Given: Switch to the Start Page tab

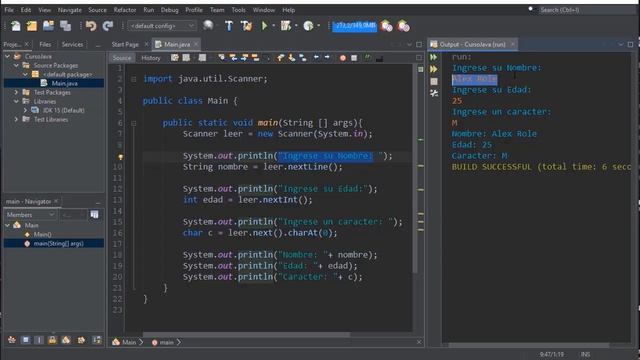Looking at the screenshot, I should tap(125, 44).
